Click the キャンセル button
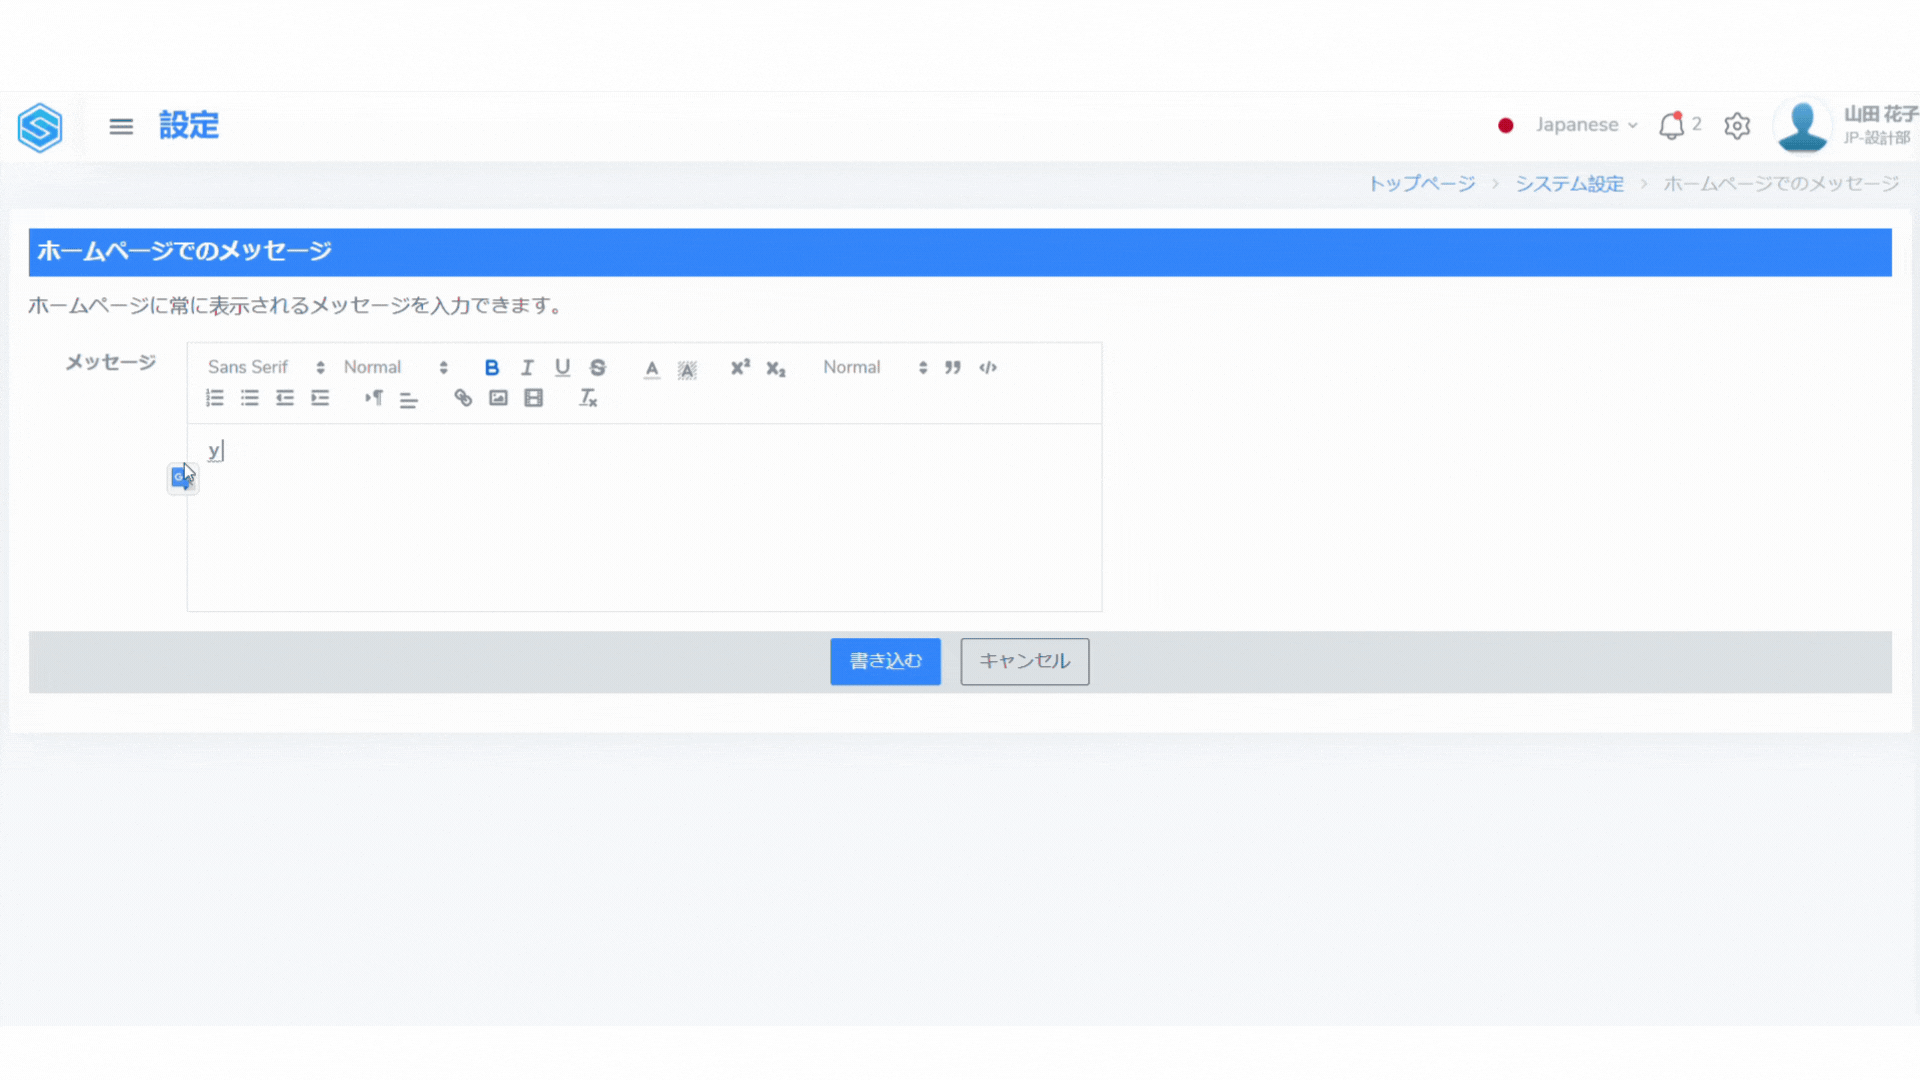The height and width of the screenshot is (1080, 1920). coord(1024,661)
